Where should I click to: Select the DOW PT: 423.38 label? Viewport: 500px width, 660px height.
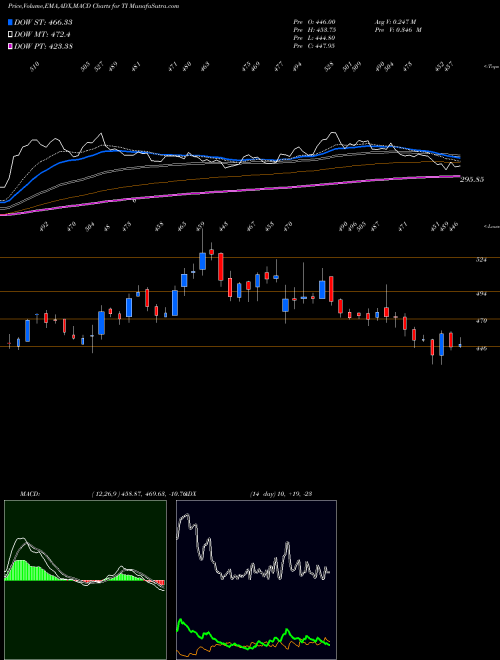(x=43, y=46)
